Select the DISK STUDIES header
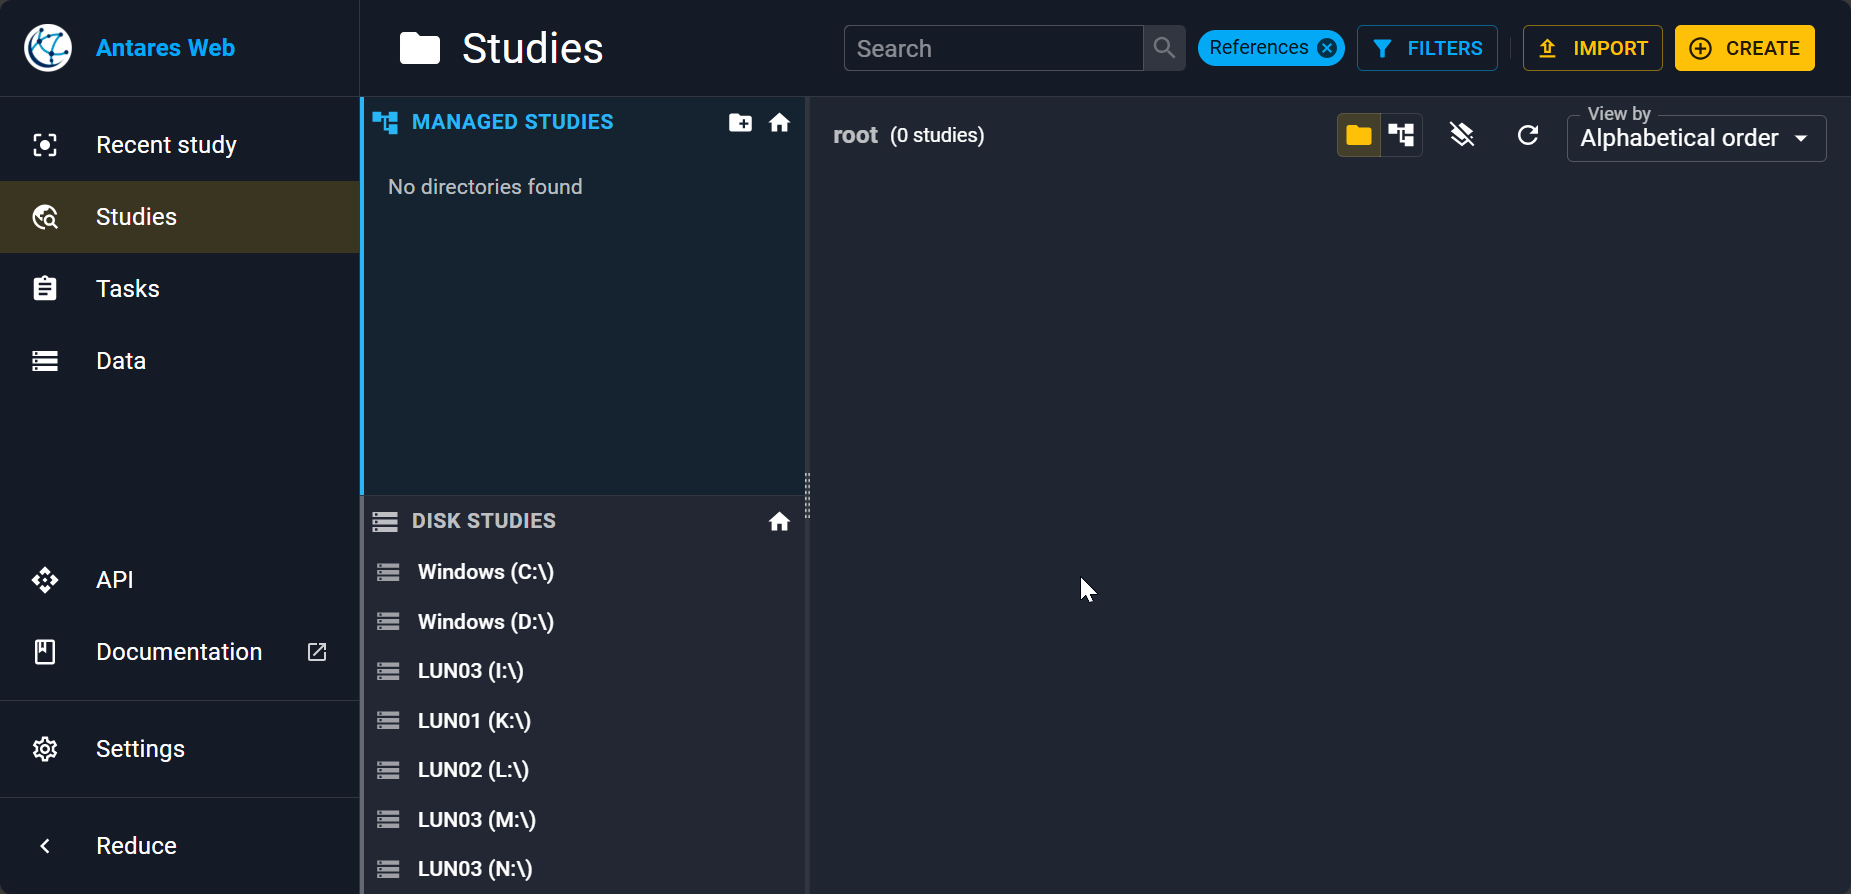The width and height of the screenshot is (1851, 894). [x=483, y=521]
